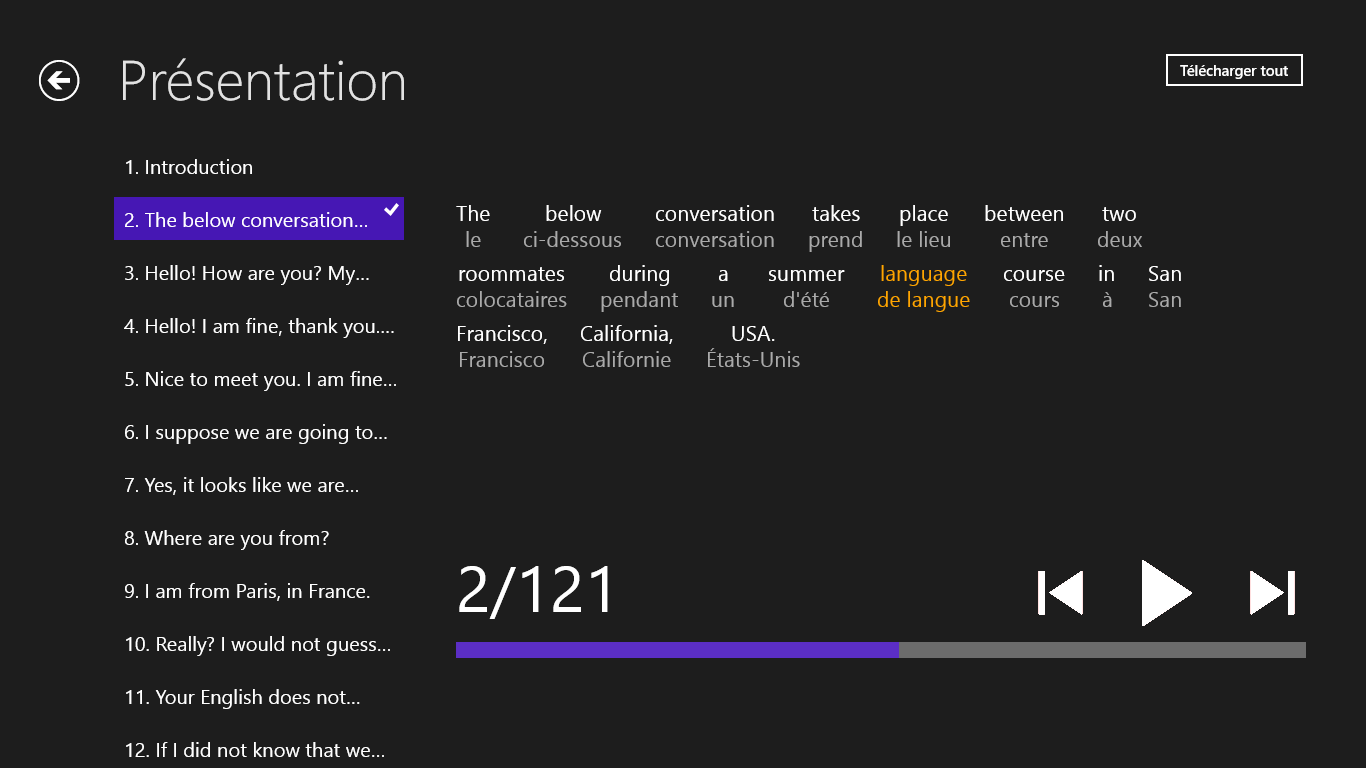The height and width of the screenshot is (768, 1366).
Task: Play the current sentence audio
Action: pyautogui.click(x=1166, y=593)
